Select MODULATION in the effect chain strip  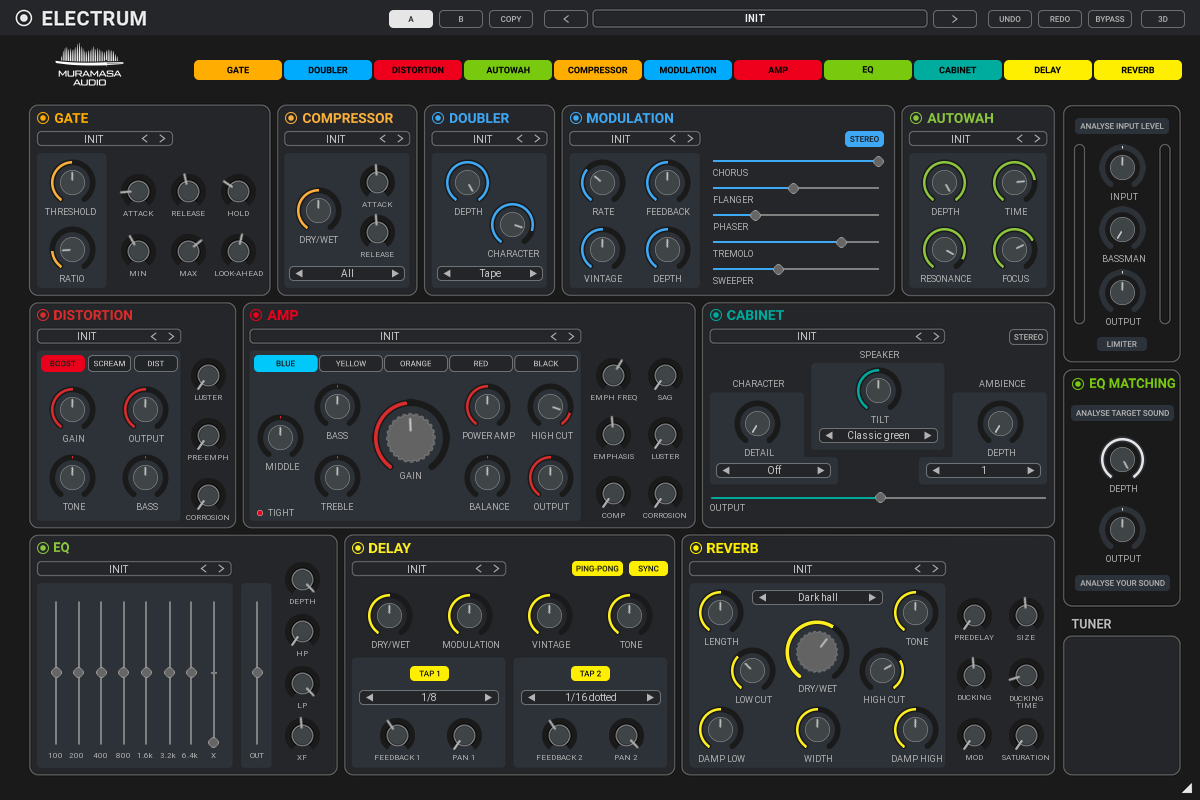[x=687, y=70]
